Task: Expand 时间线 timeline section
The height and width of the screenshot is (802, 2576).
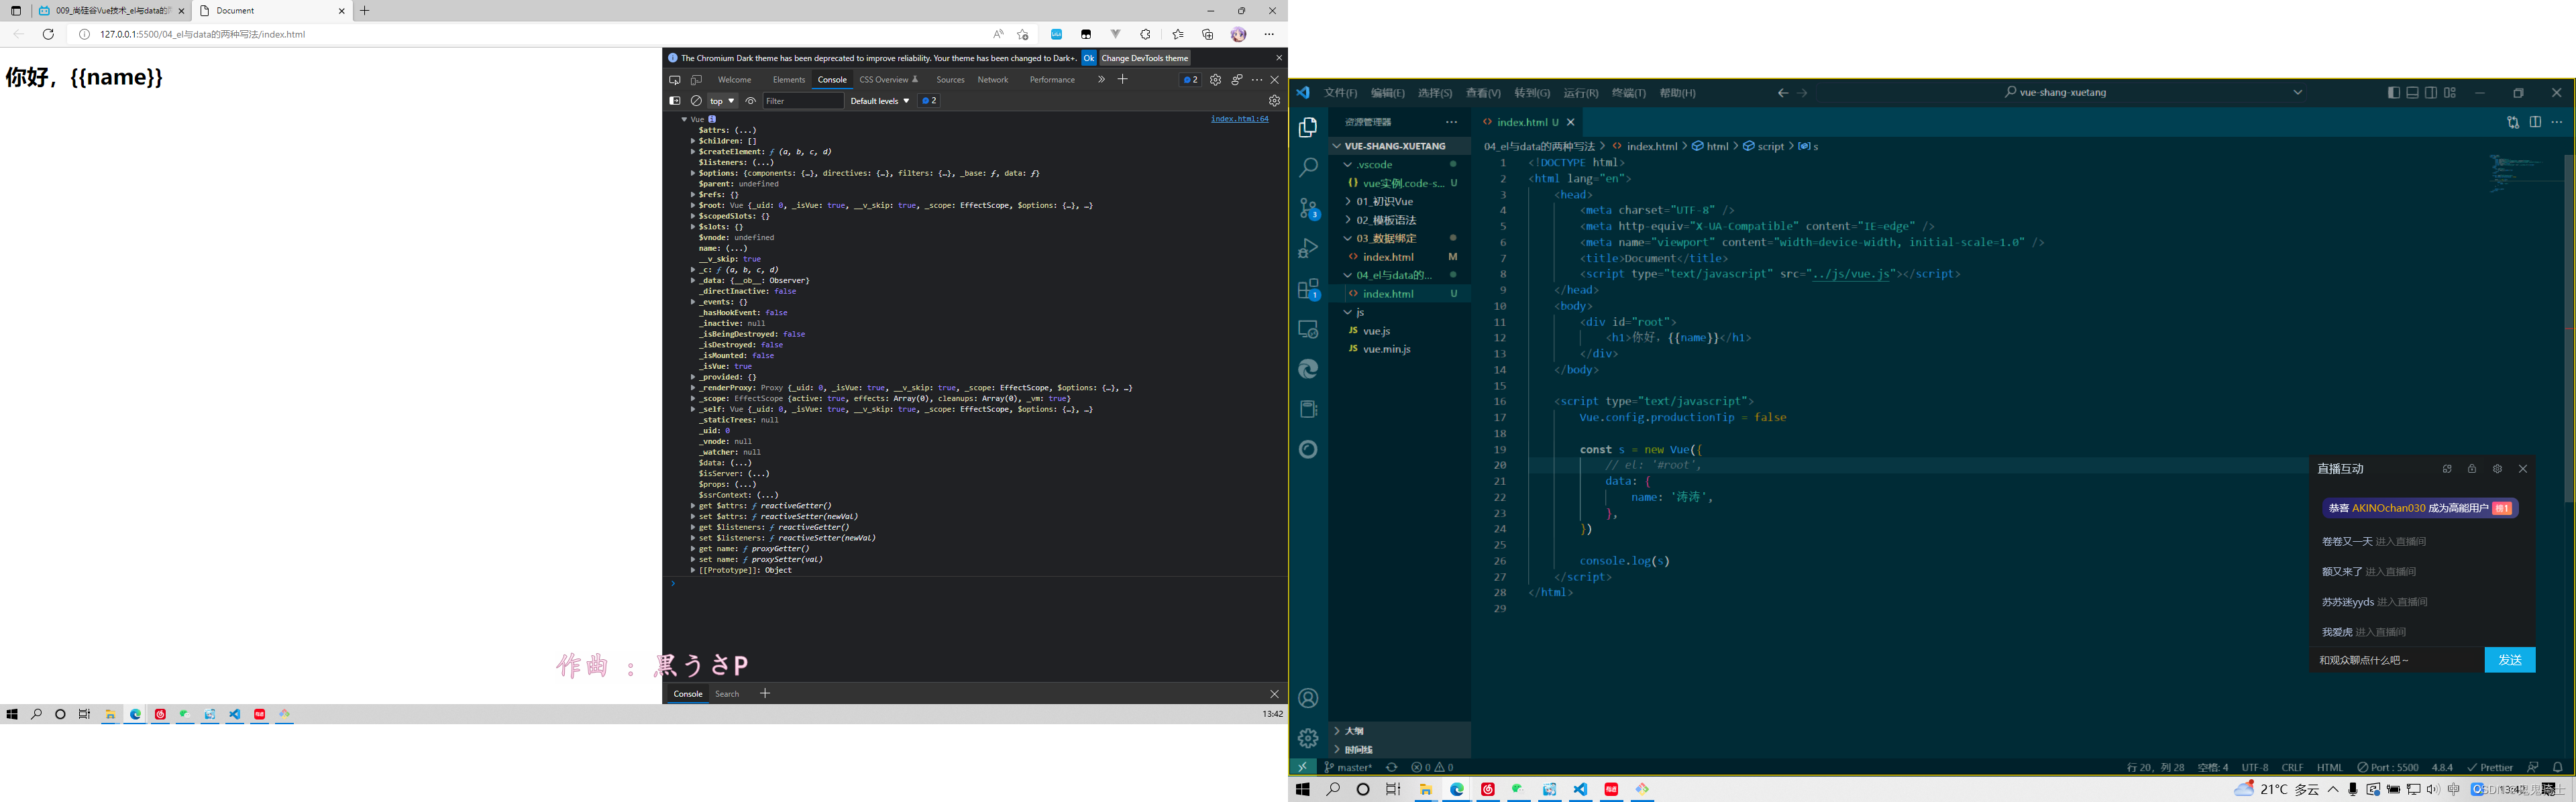Action: tap(1399, 749)
